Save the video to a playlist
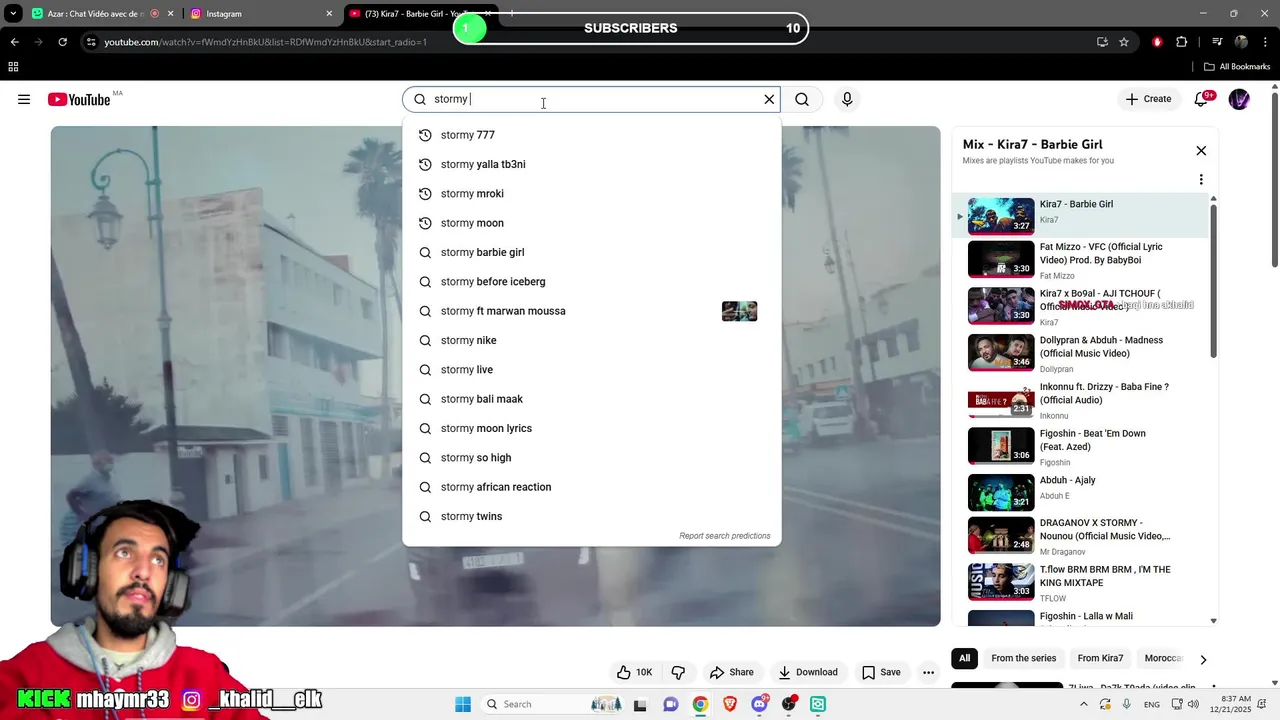 click(881, 672)
